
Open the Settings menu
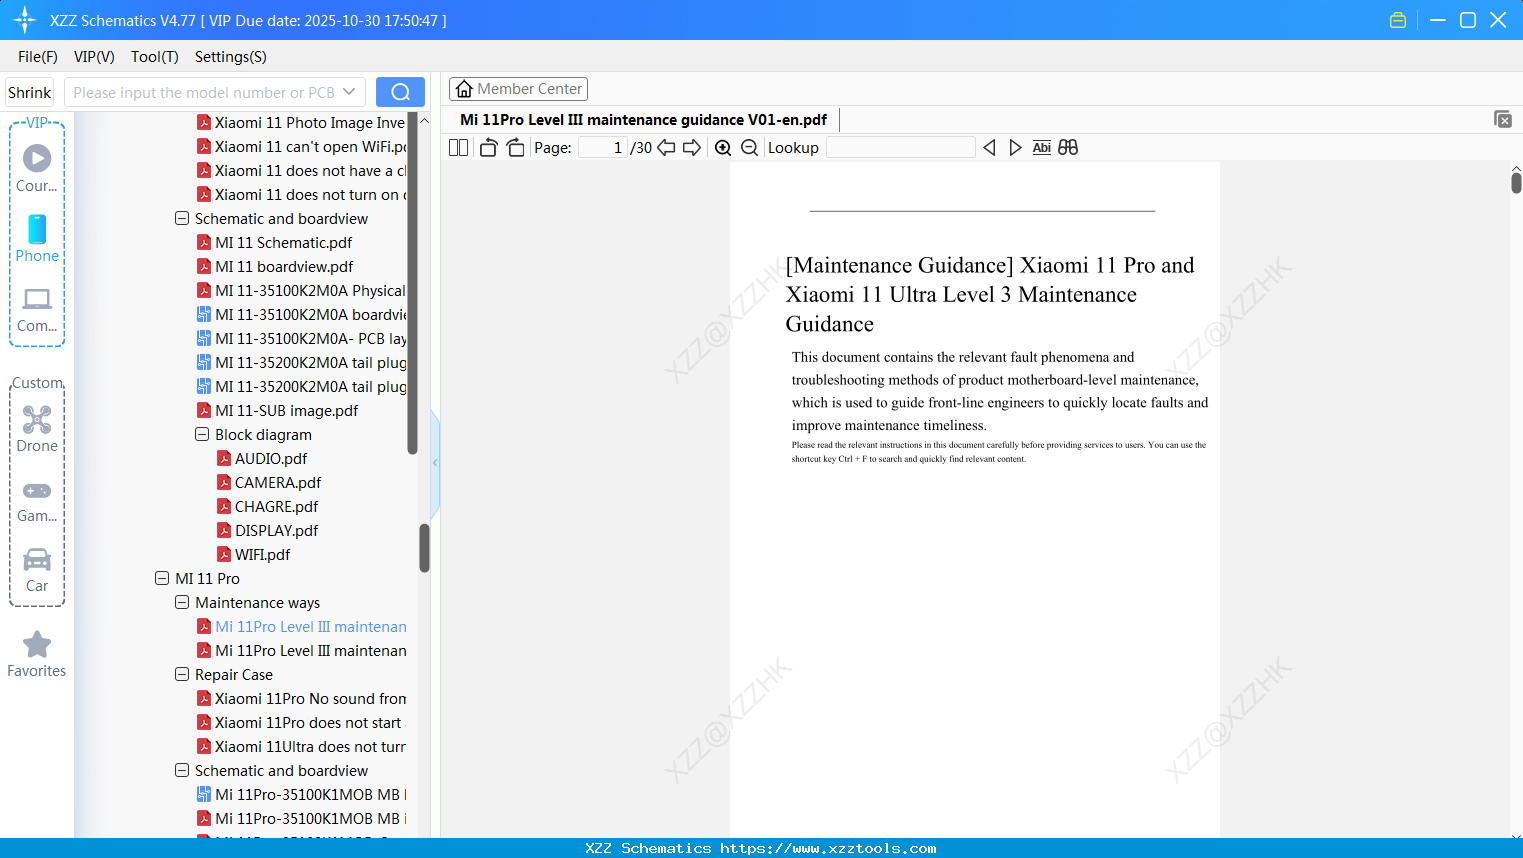coord(231,57)
